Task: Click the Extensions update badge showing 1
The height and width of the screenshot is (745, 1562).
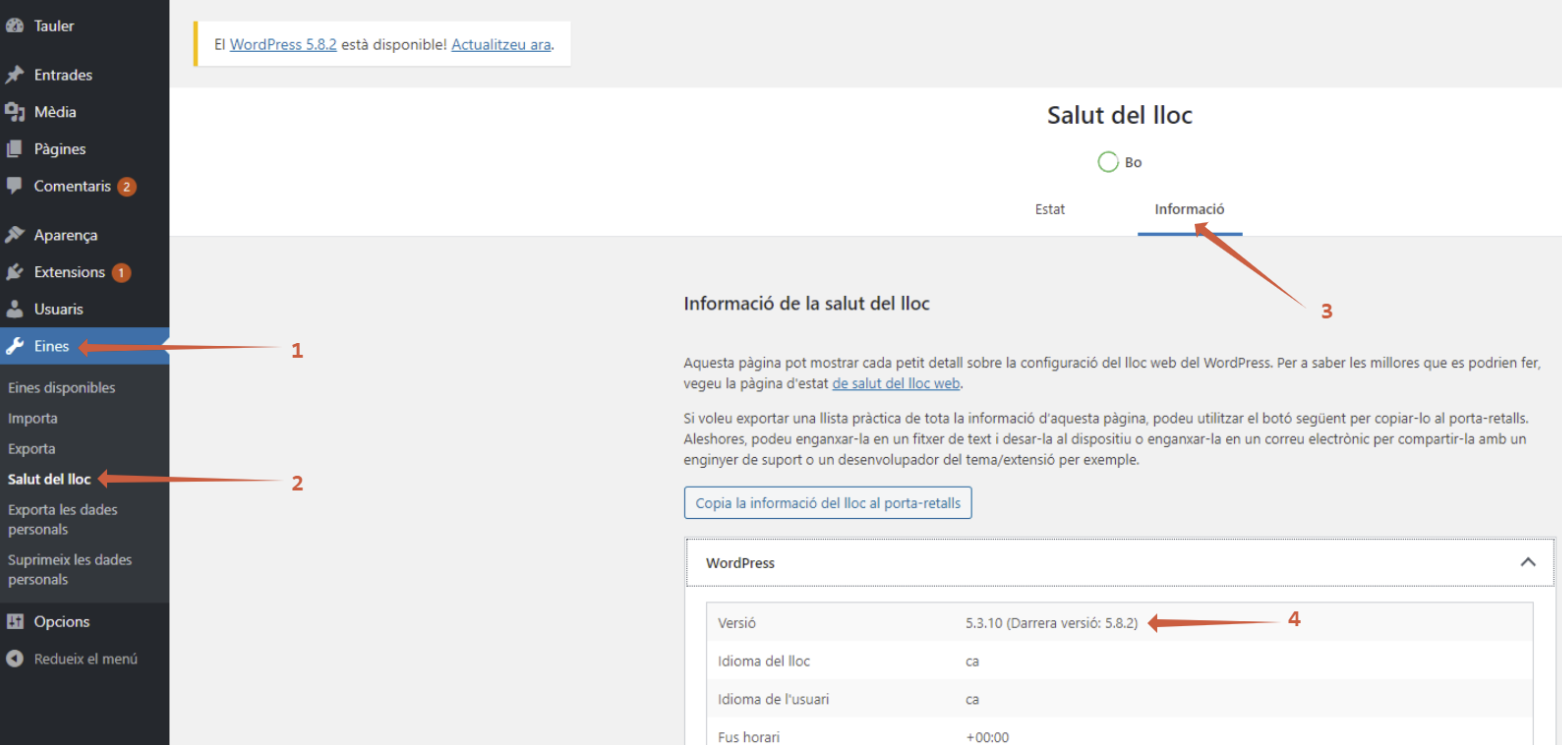Action: pyautogui.click(x=121, y=272)
